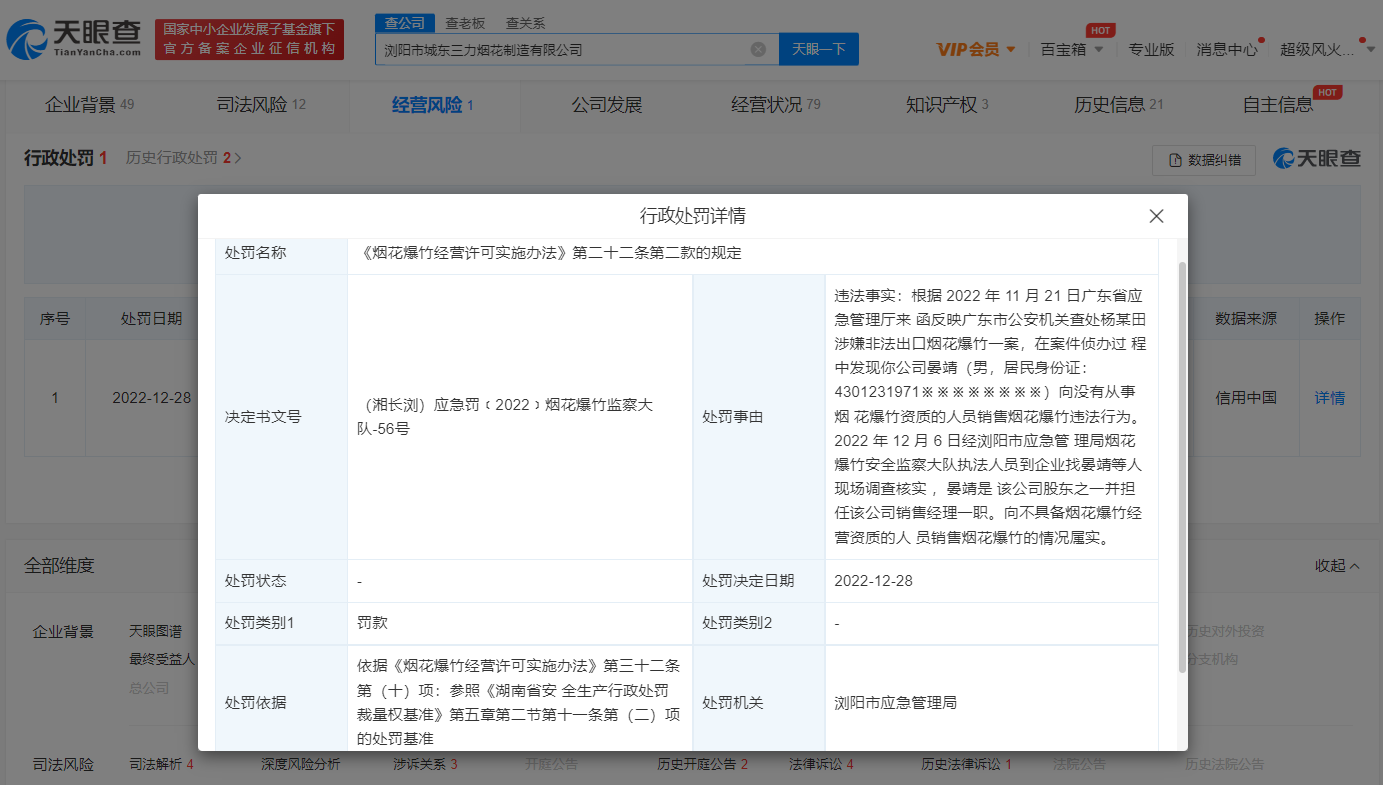The width and height of the screenshot is (1383, 785).
Task: Click the 天眼一下 search button
Action: click(819, 49)
